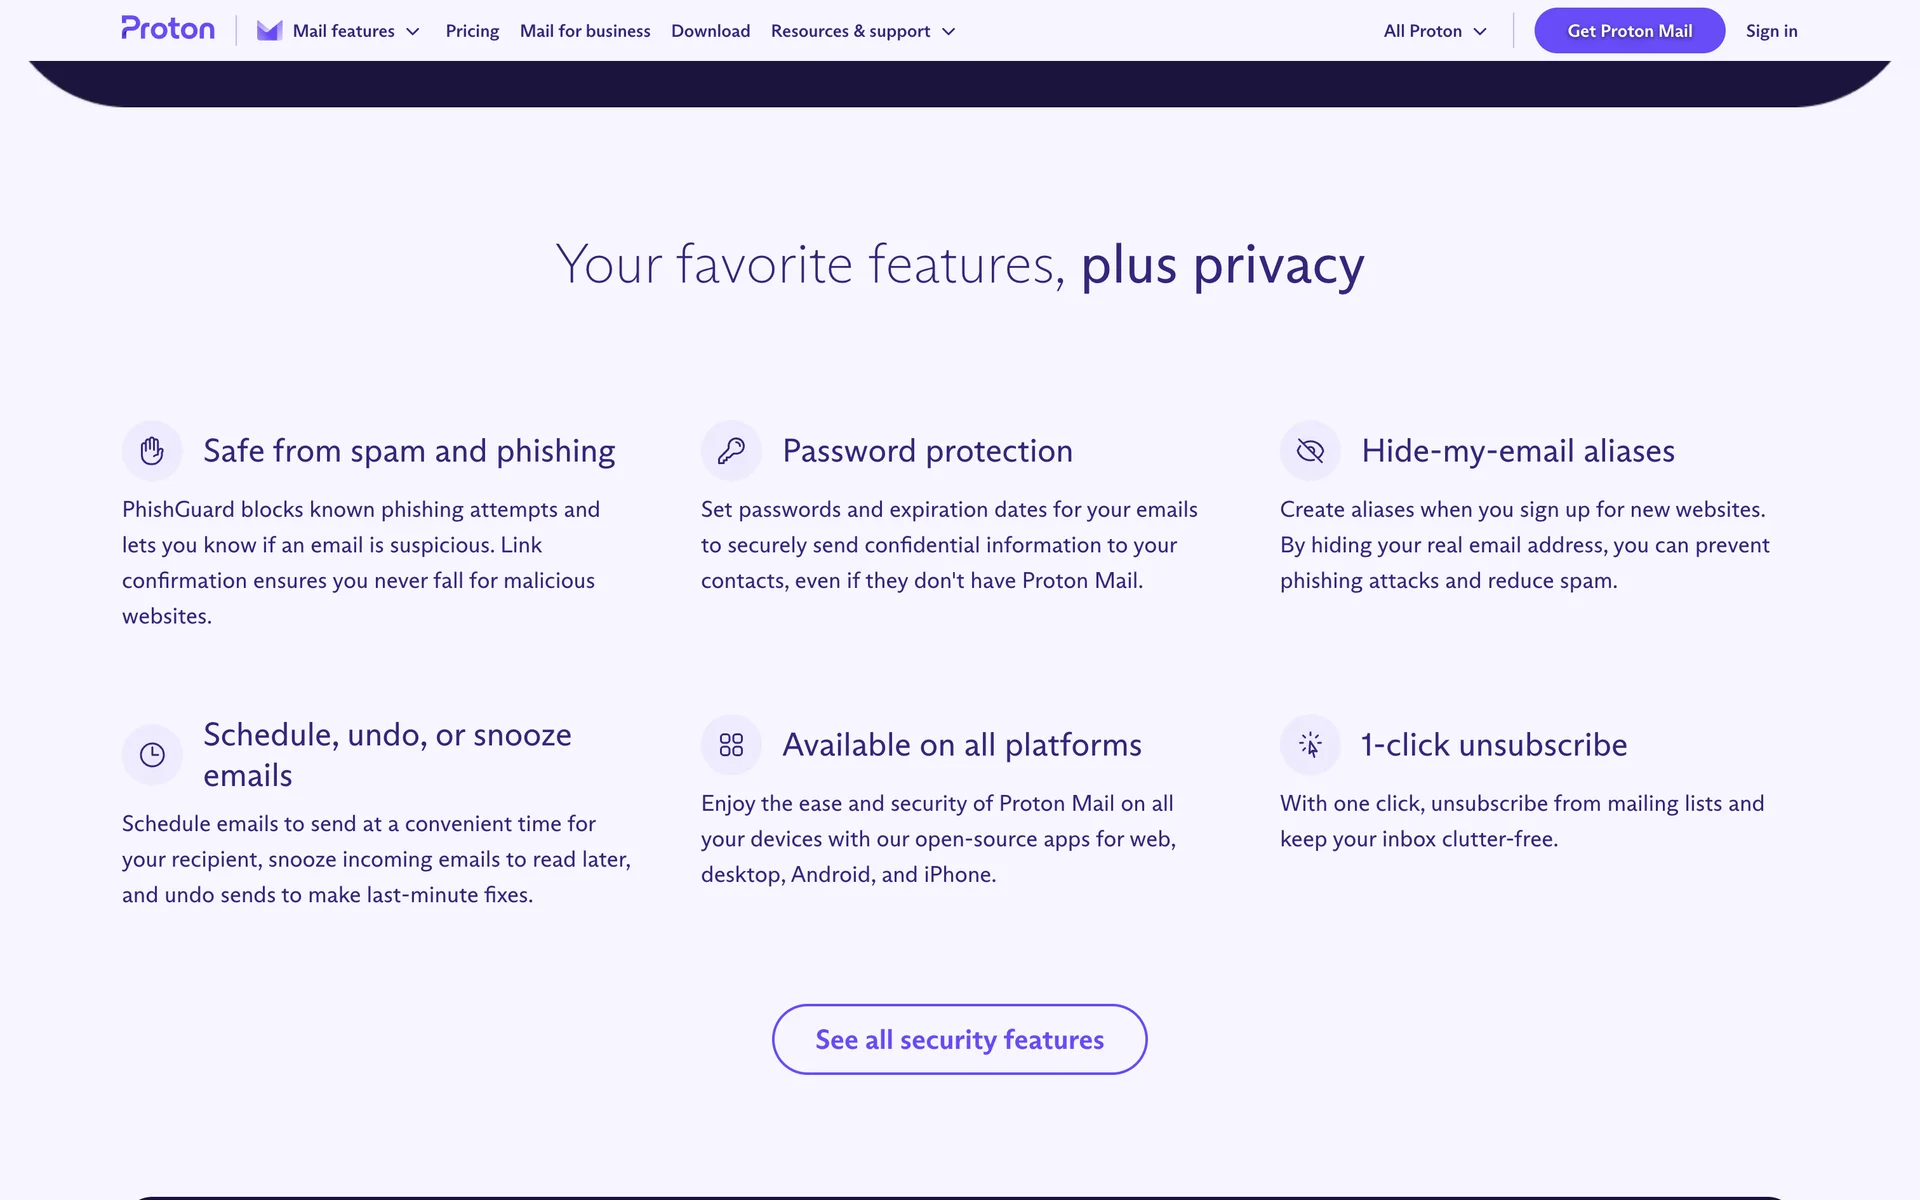The height and width of the screenshot is (1200, 1920).
Task: Click the four-squares platforms icon
Action: 731,745
